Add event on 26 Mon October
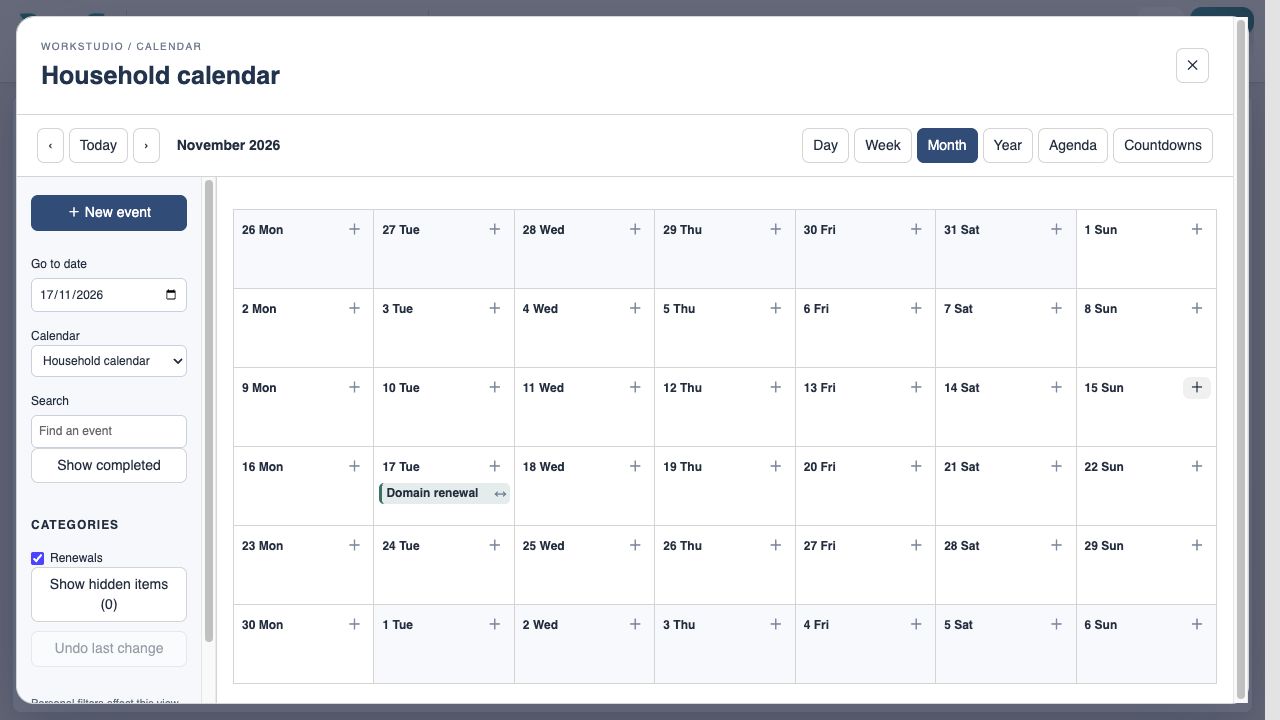Image resolution: width=1280 pixels, height=720 pixels. click(x=354, y=230)
